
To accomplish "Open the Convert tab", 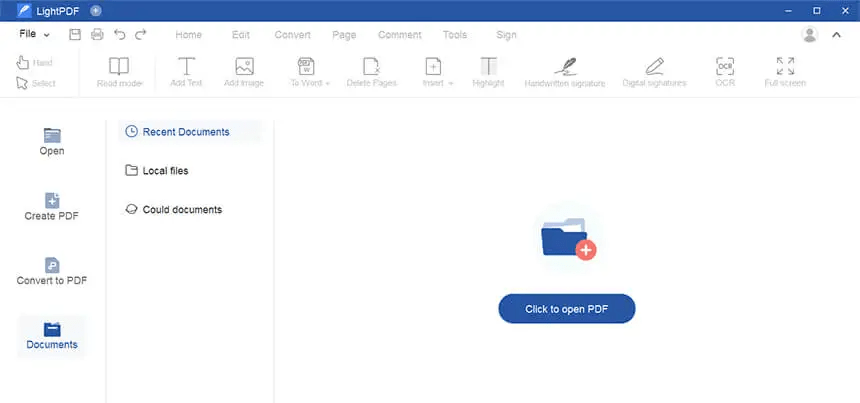I will (293, 35).
